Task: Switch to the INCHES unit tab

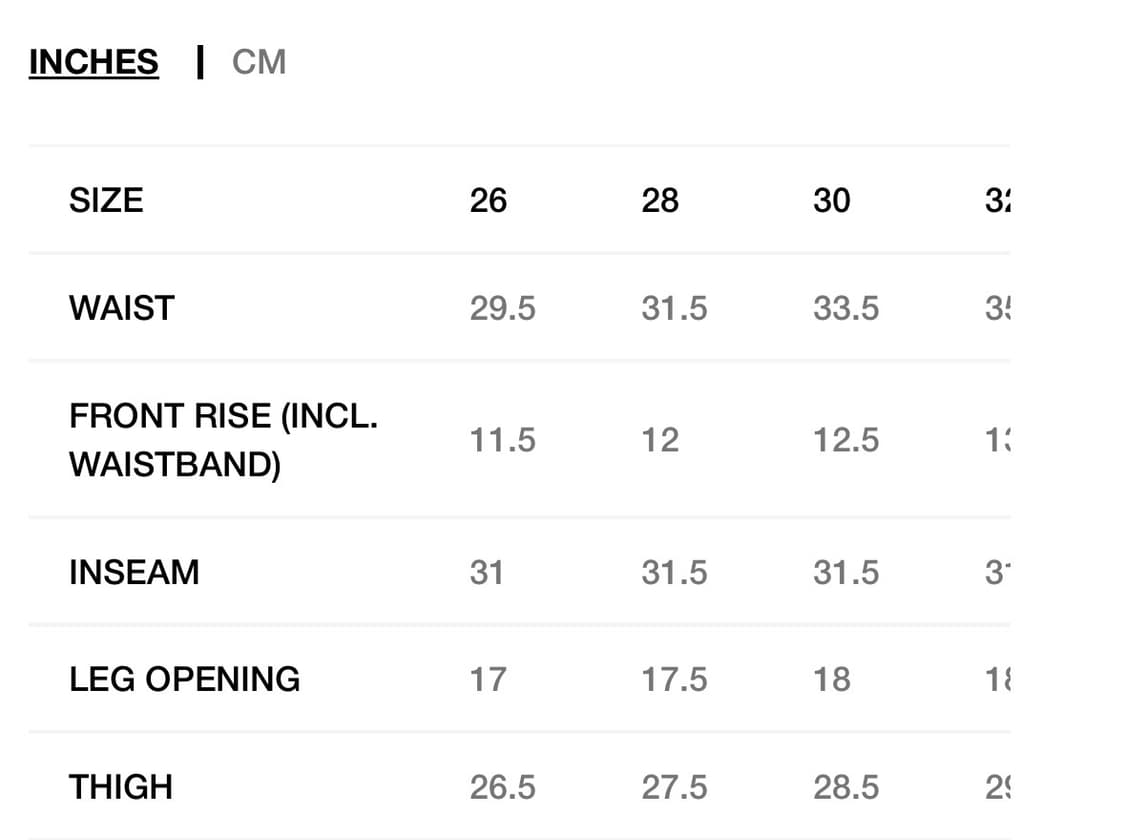Action: click(93, 62)
